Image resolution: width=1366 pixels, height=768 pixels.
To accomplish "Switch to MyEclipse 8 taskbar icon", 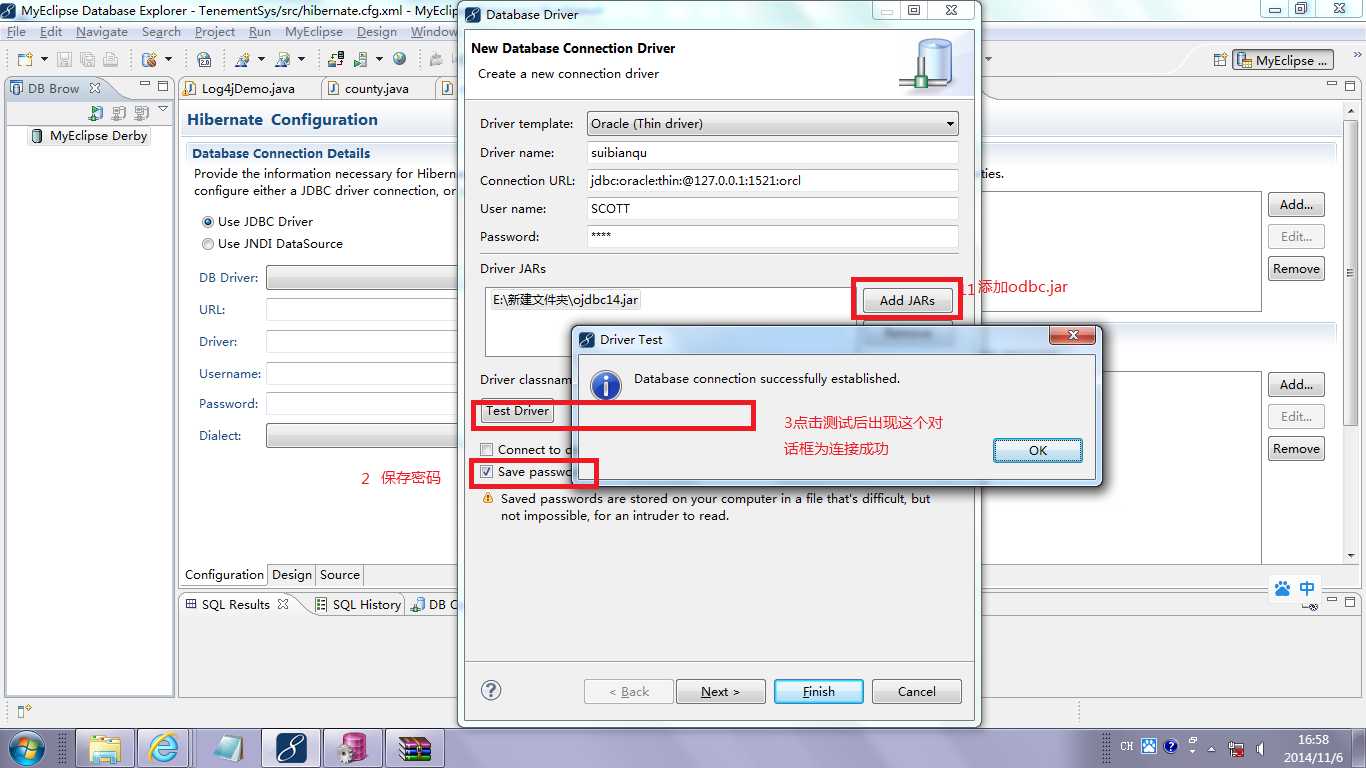I will tap(291, 748).
